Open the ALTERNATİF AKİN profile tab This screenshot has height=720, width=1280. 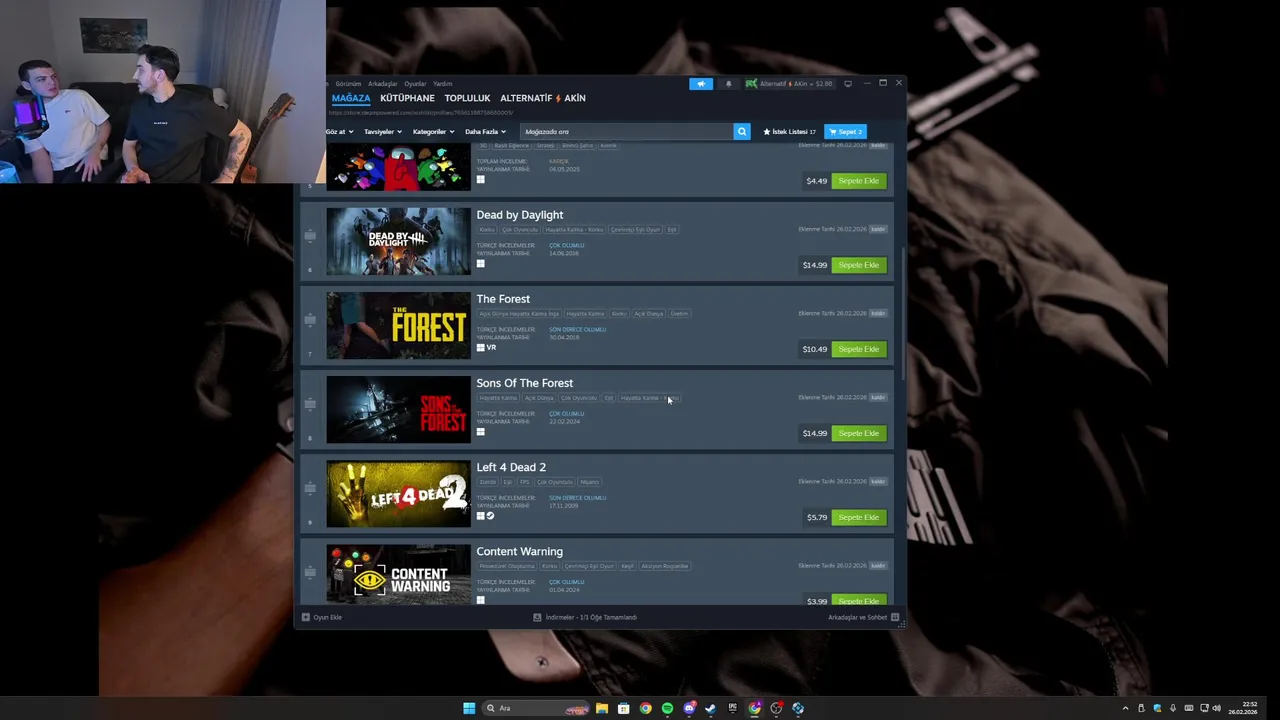(543, 98)
